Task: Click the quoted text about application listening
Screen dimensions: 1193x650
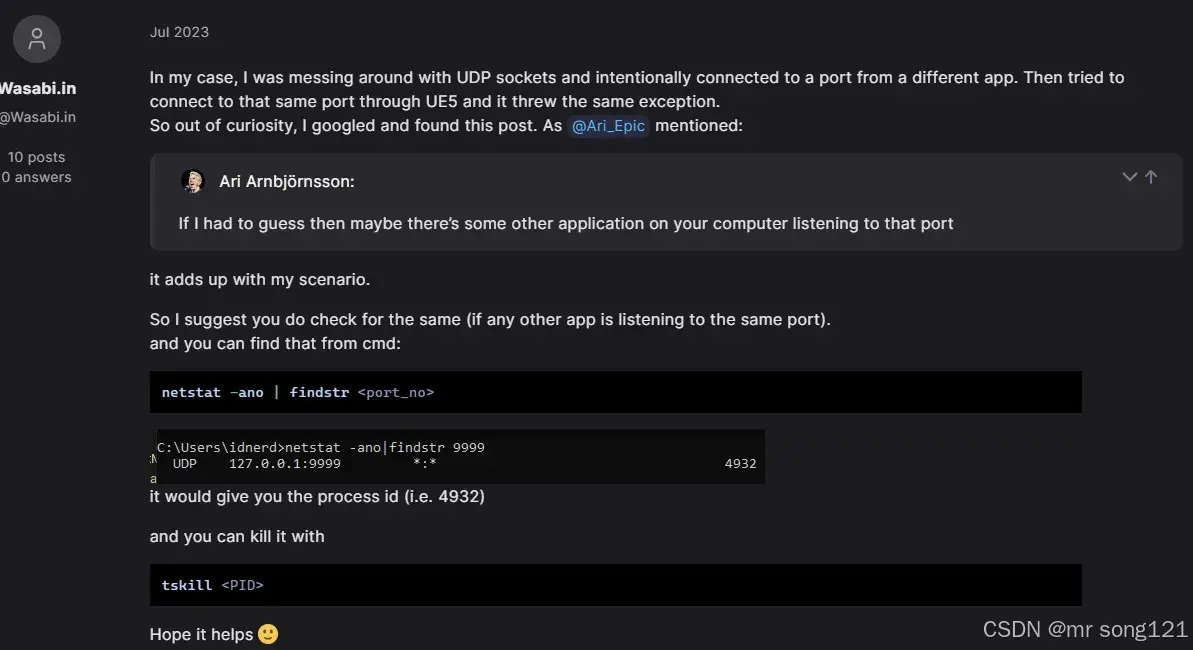Action: pyautogui.click(x=565, y=223)
